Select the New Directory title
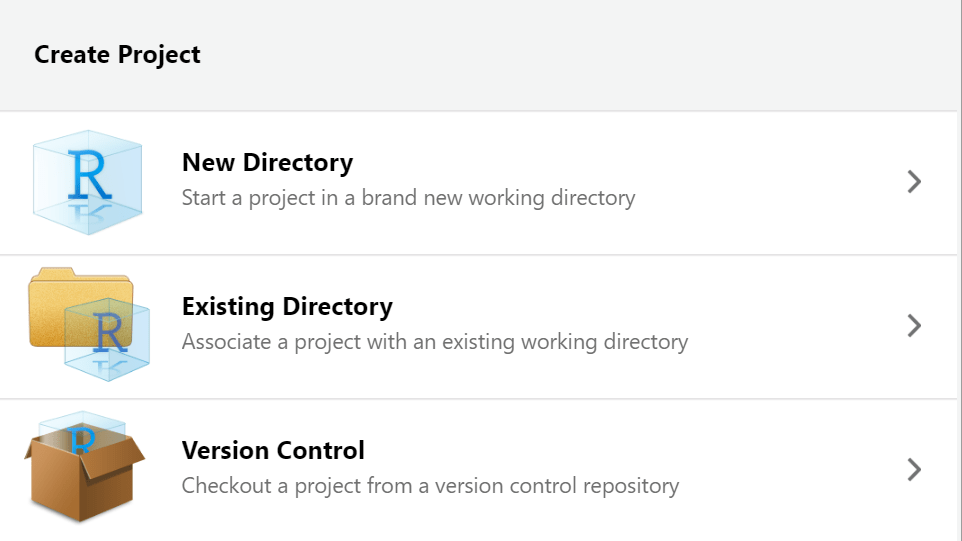962x541 pixels. pos(267,162)
